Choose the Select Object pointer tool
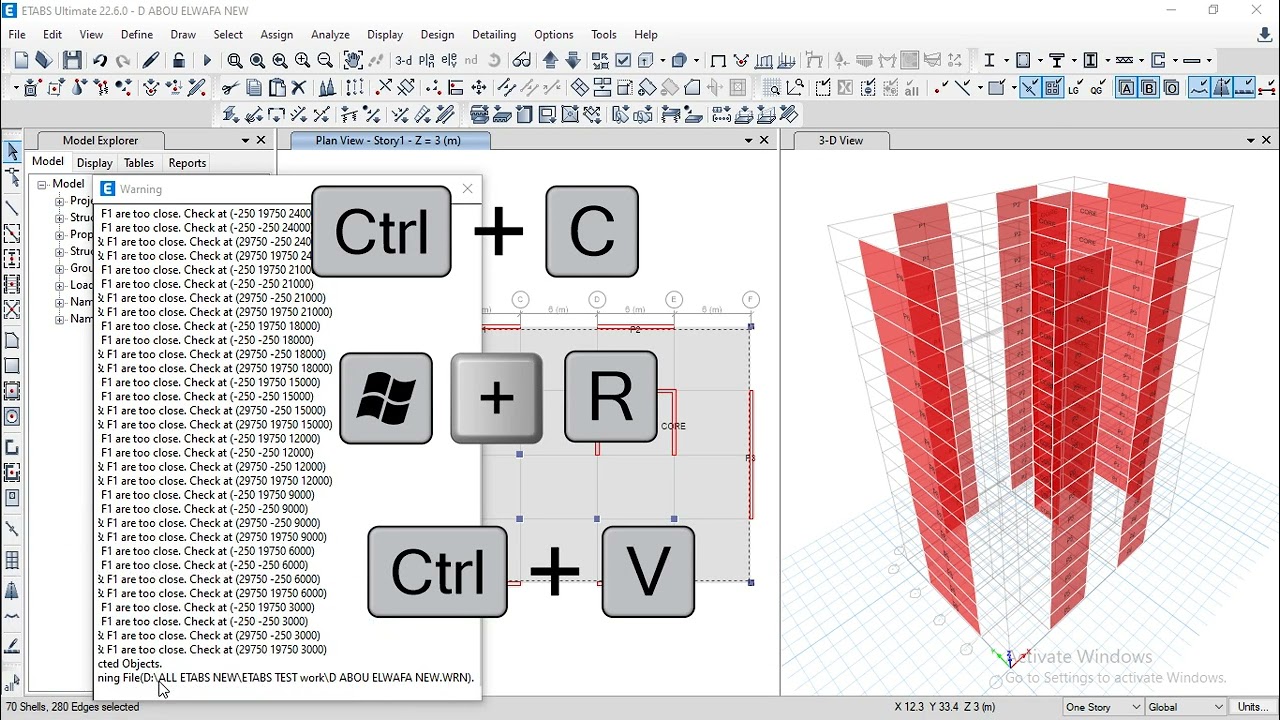 [x=12, y=152]
